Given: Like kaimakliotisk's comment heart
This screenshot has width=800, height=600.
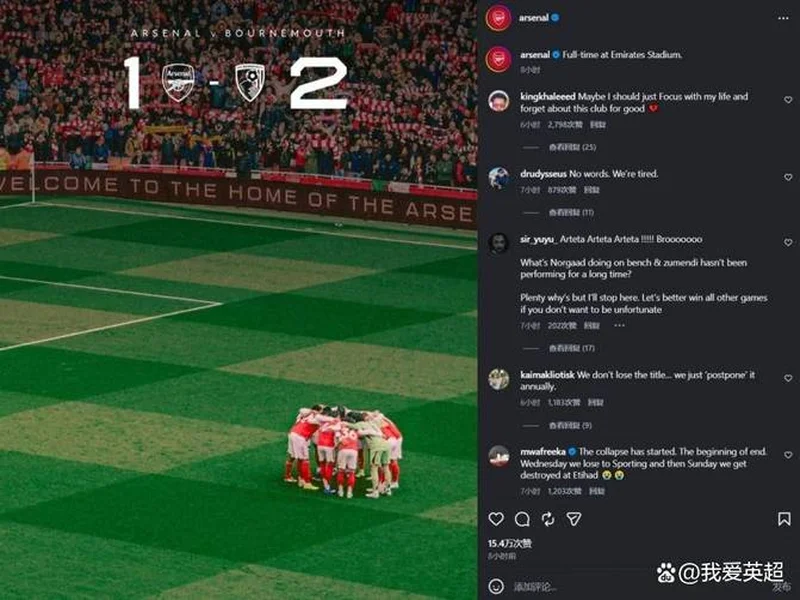Looking at the screenshot, I should [x=788, y=378].
